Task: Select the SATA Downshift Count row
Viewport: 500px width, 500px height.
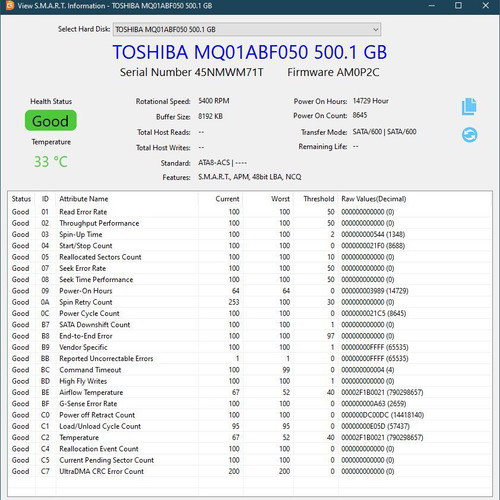Action: click(250, 325)
